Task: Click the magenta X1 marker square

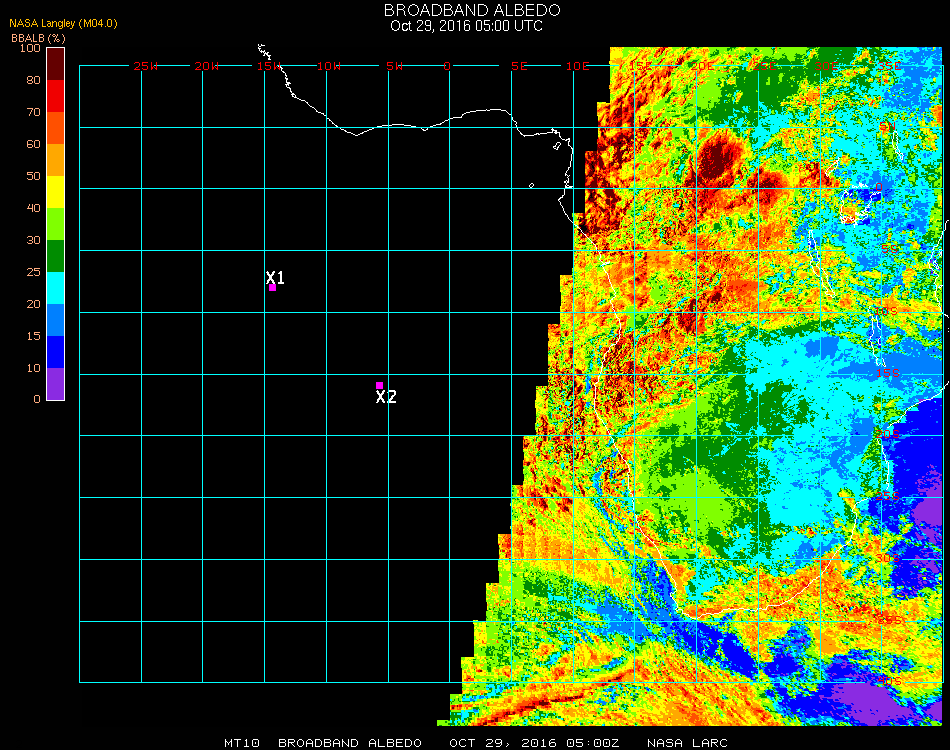Action: [x=273, y=288]
